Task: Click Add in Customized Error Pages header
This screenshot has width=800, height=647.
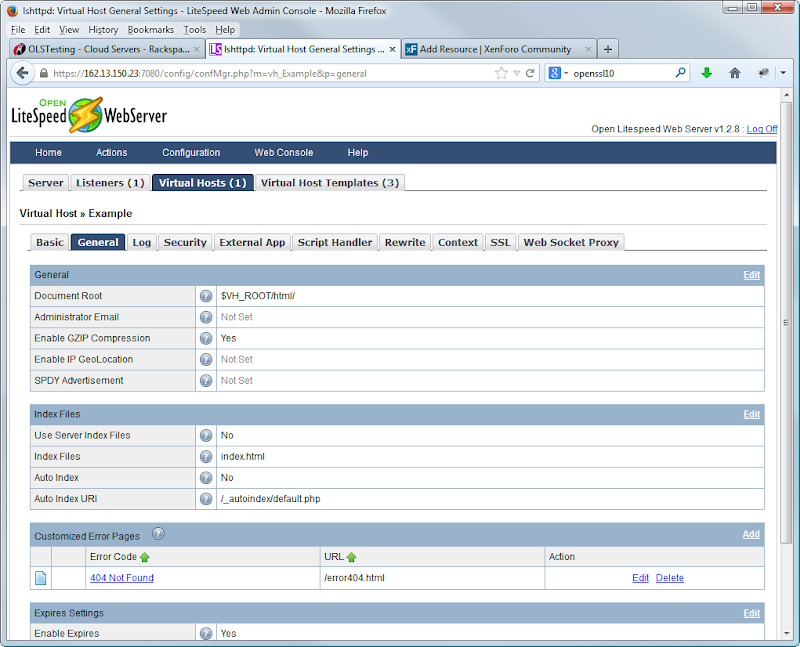Action: pos(751,534)
